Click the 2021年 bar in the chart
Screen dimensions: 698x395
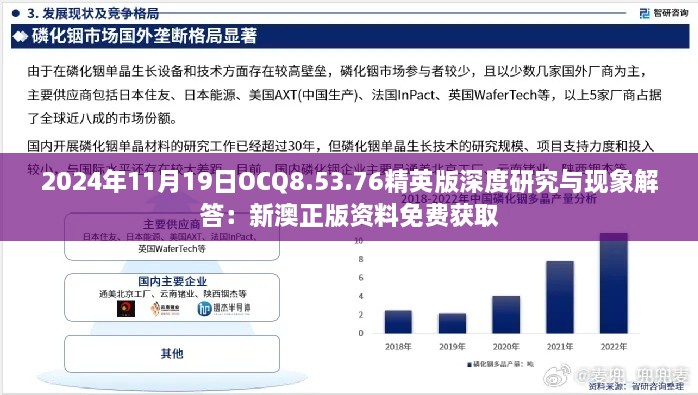[x=560, y=297]
